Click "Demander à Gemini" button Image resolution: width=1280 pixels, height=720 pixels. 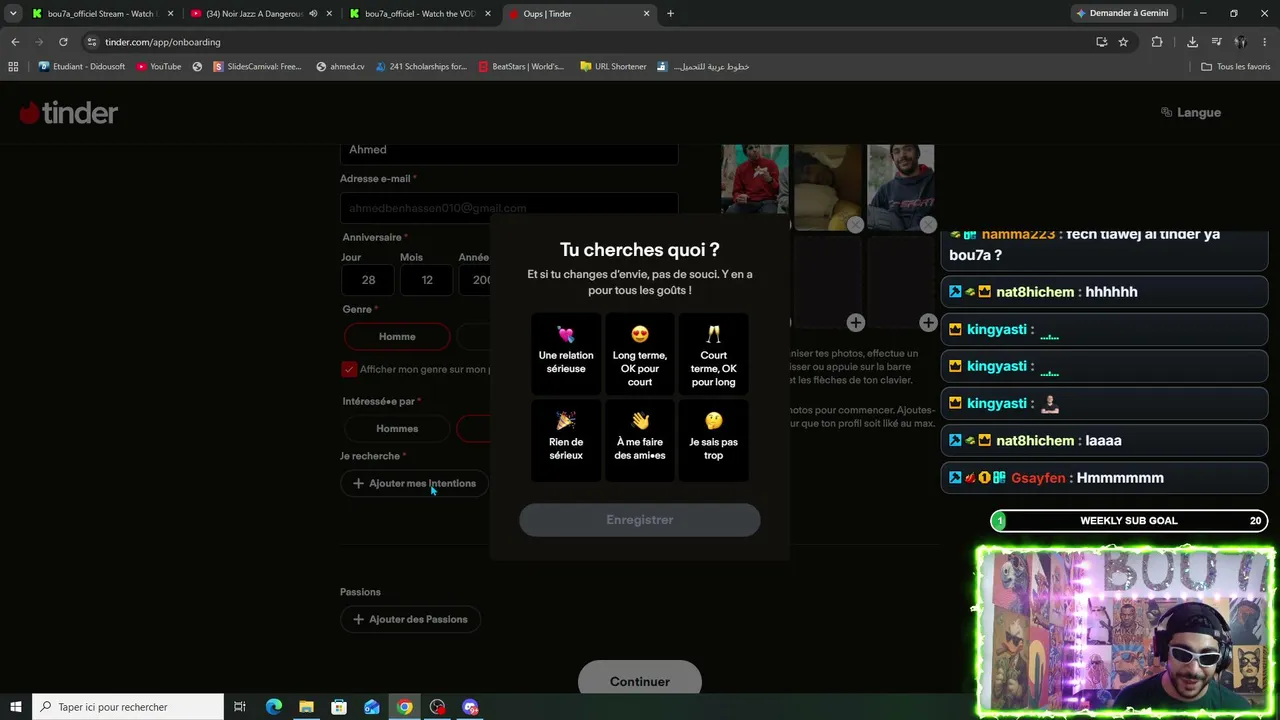point(1122,13)
